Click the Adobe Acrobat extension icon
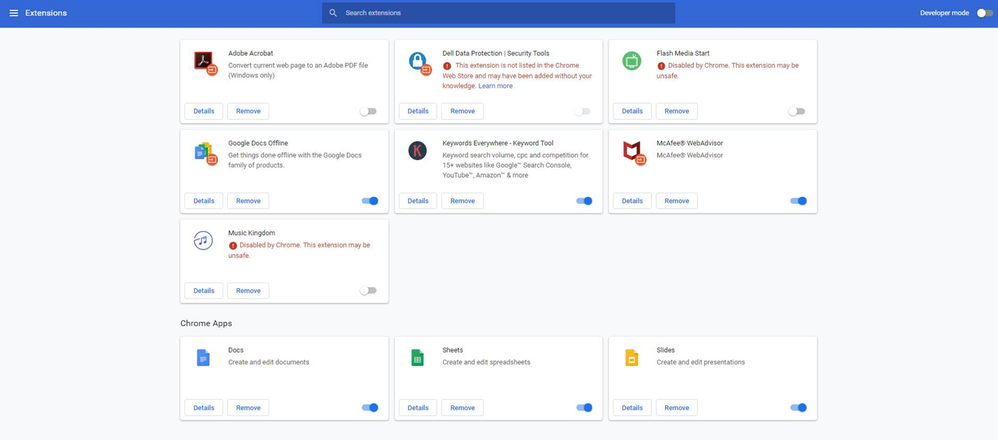This screenshot has width=998, height=440. click(204, 62)
